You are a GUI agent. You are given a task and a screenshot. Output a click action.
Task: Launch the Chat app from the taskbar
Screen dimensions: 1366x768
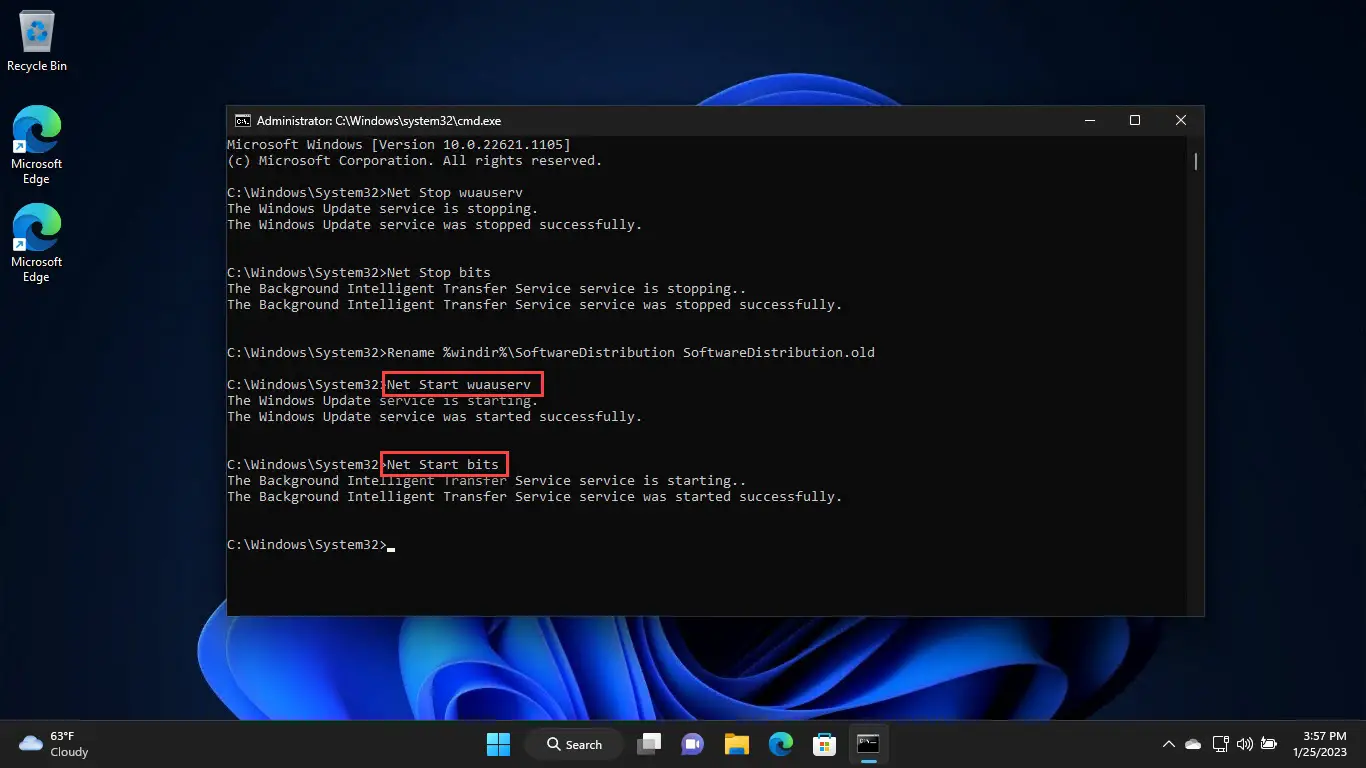tap(692, 744)
